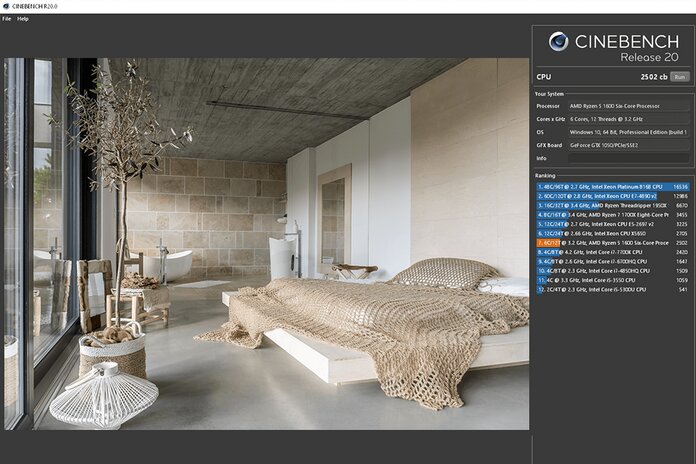
Task: Select the Intel Core i7-4850HQ ranking entry
Action: 612,270
